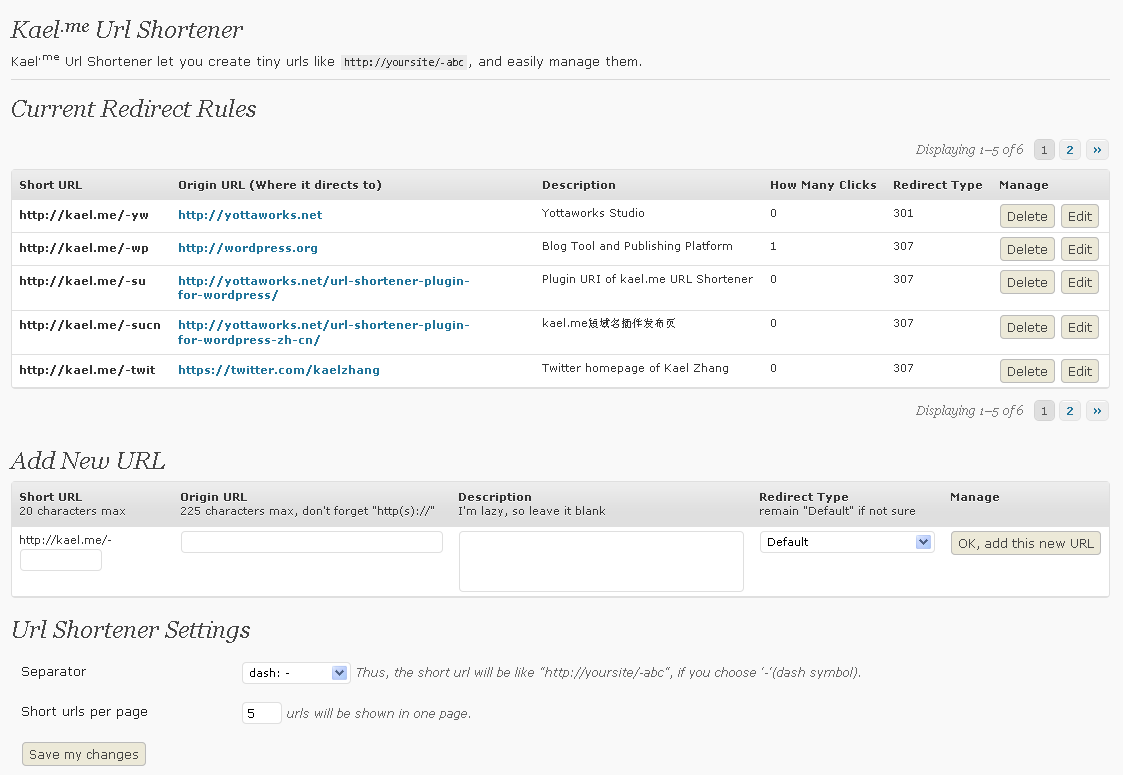This screenshot has height=775, width=1123.
Task: Click the Short URL column header
Action: 51,185
